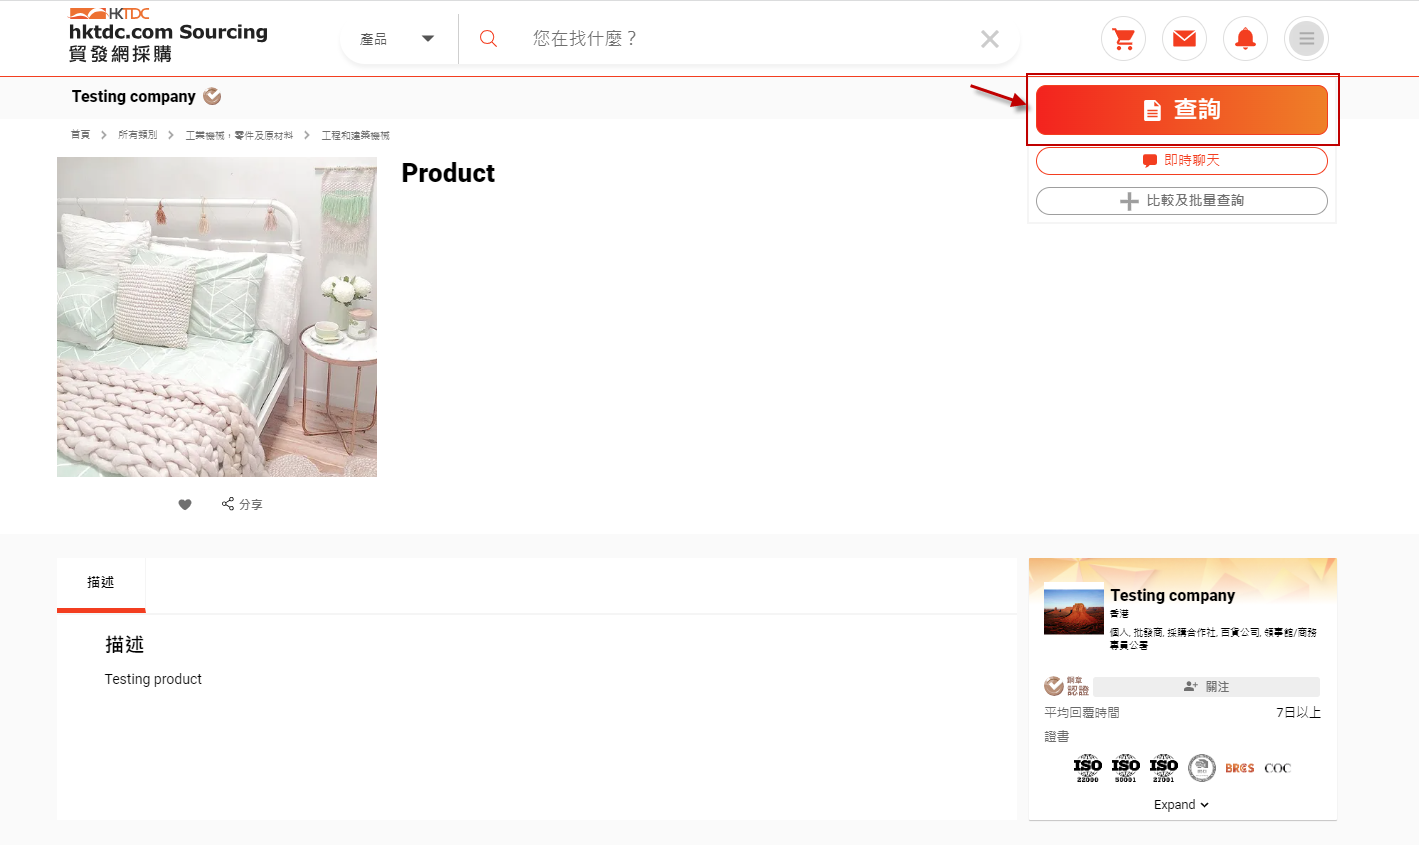Go to hktdc.com Sourcing logo
This screenshot has width=1419, height=845.
pyautogui.click(x=168, y=35)
